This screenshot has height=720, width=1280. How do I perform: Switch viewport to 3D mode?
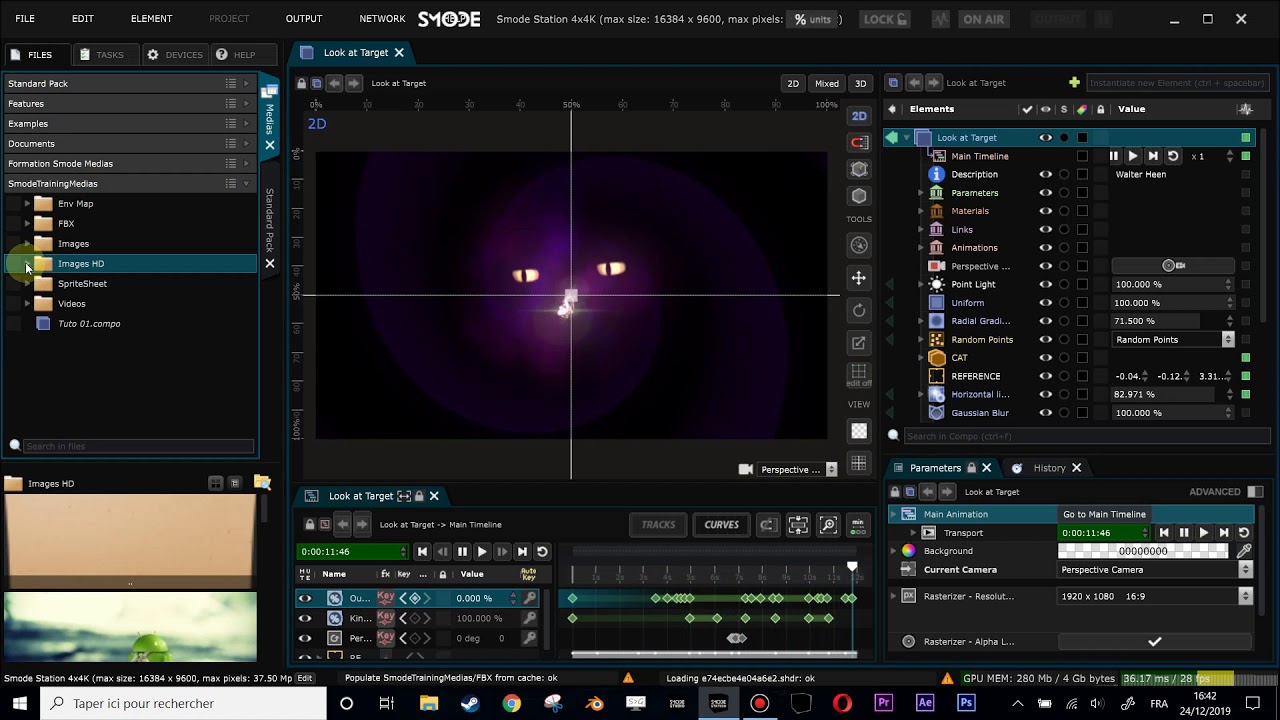(x=860, y=83)
